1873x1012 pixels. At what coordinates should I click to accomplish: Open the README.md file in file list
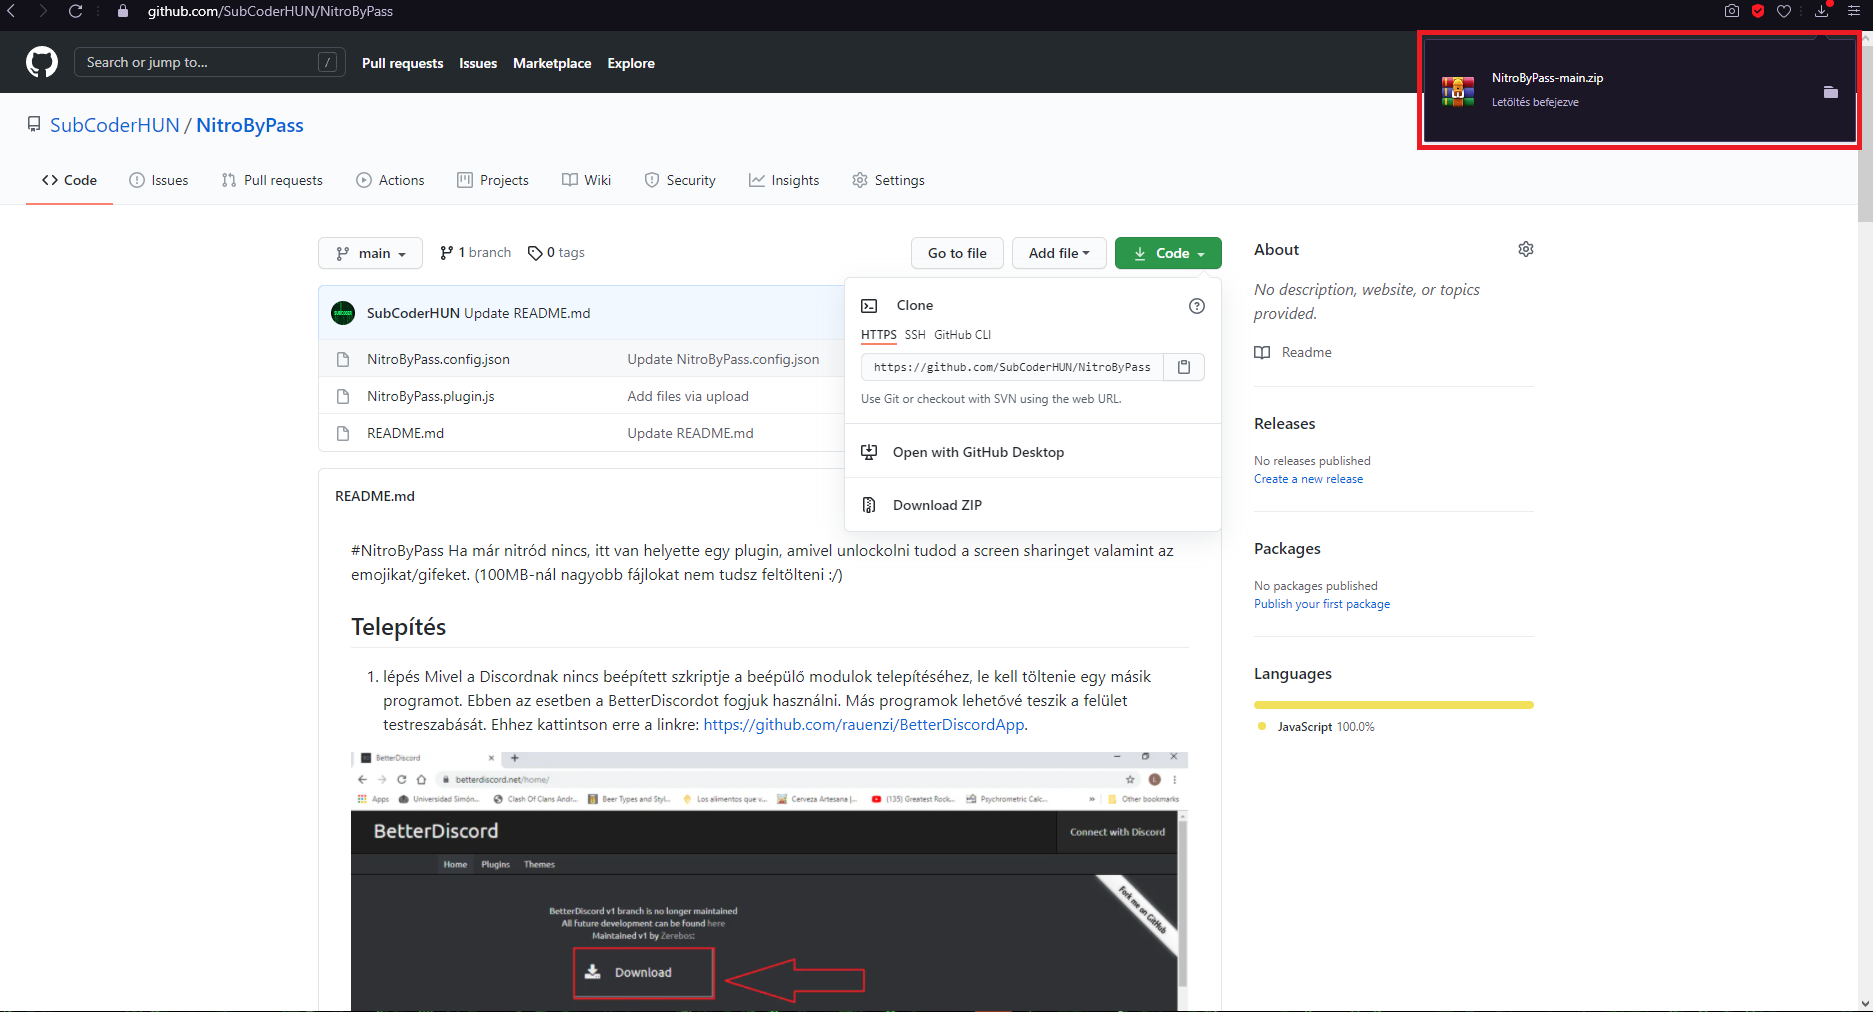click(405, 433)
